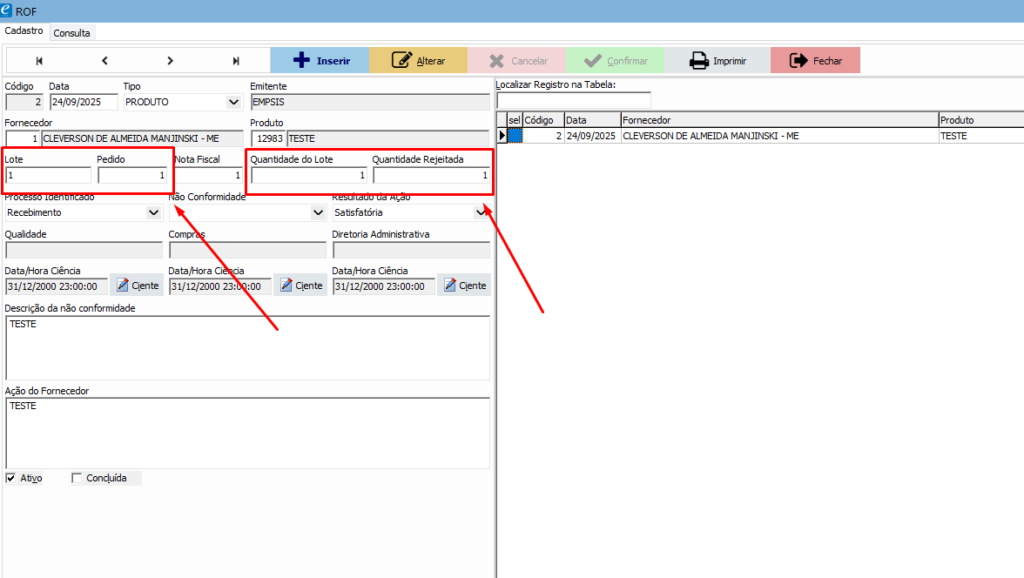Select the Cadastro tab
Screen dimensions: 1024x578
click(x=24, y=32)
